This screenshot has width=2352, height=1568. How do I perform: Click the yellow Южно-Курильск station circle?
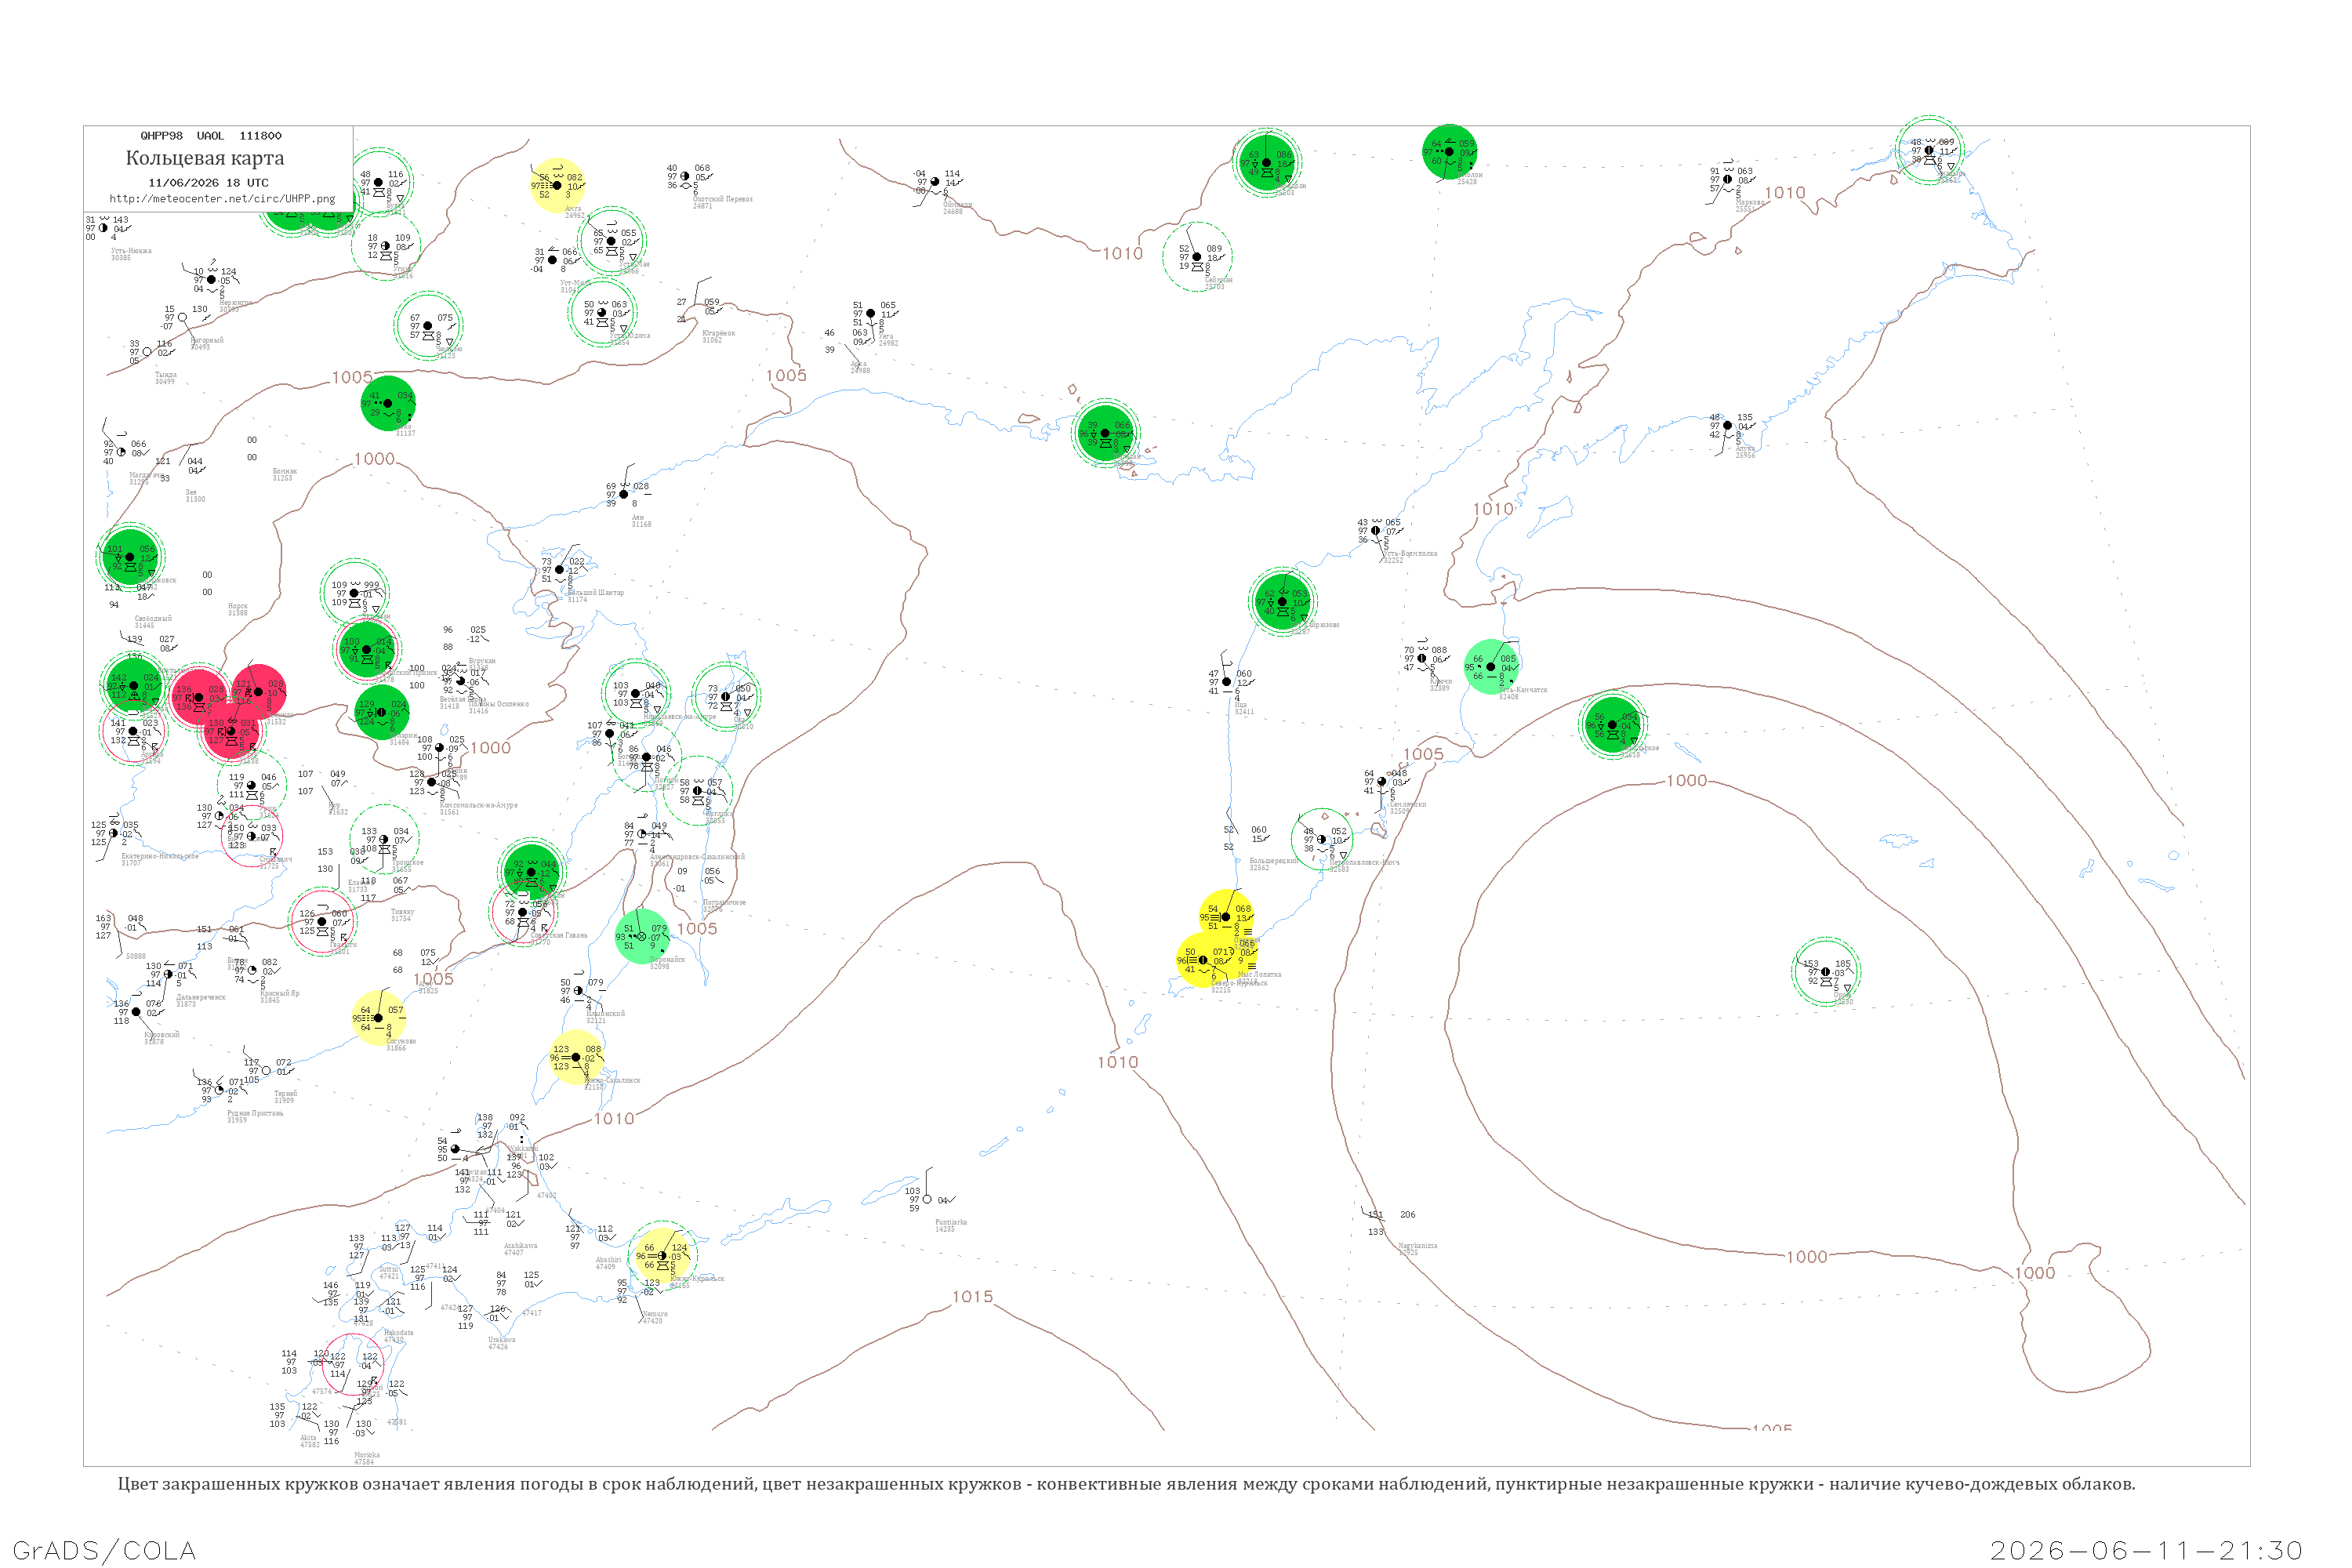(662, 1255)
